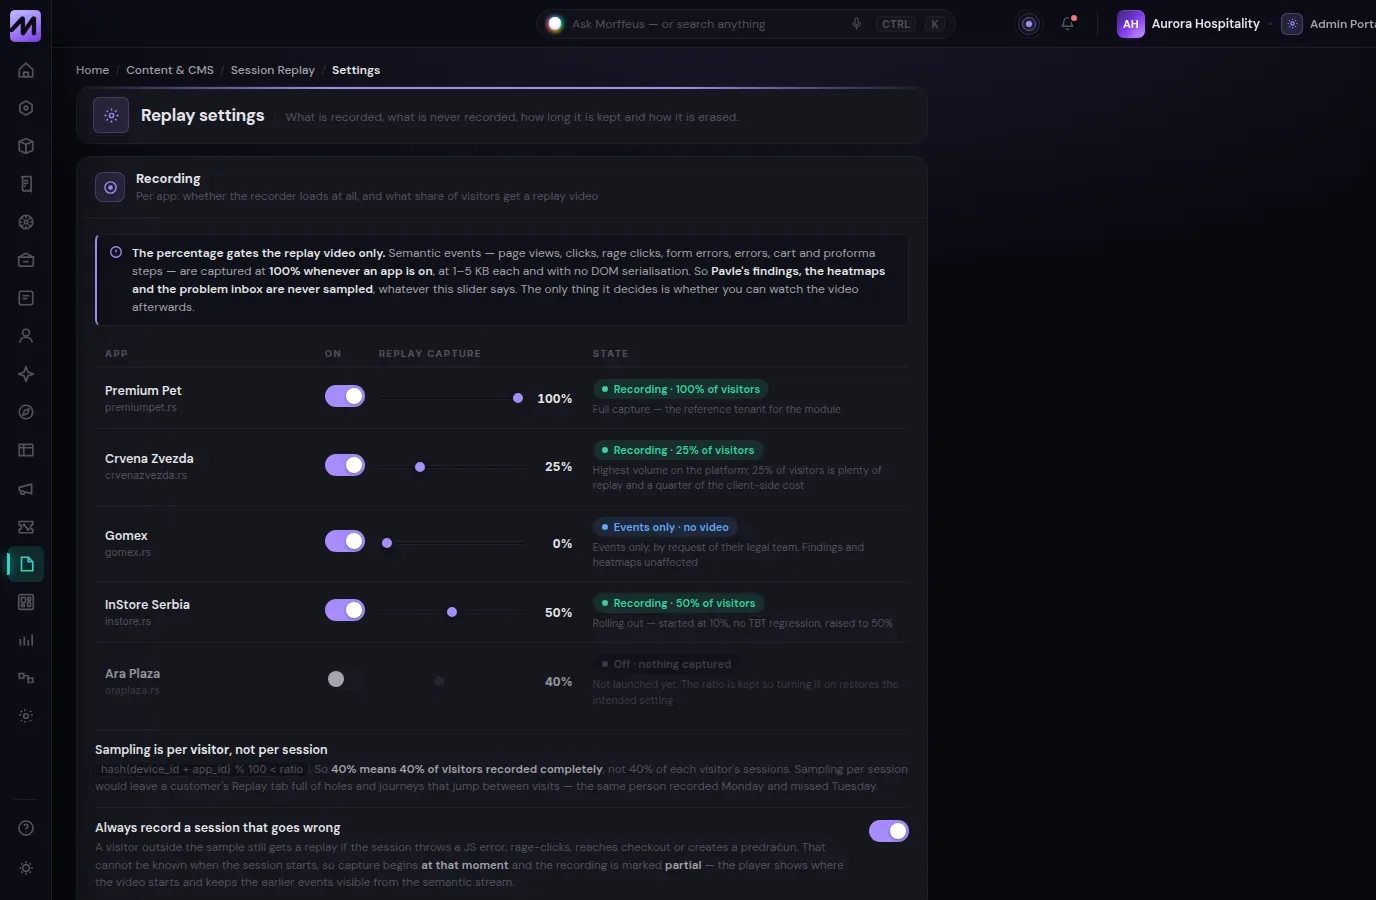Open the Aurora Hospitality tenant switcher
This screenshot has height=900, width=1376.
pos(1189,24)
